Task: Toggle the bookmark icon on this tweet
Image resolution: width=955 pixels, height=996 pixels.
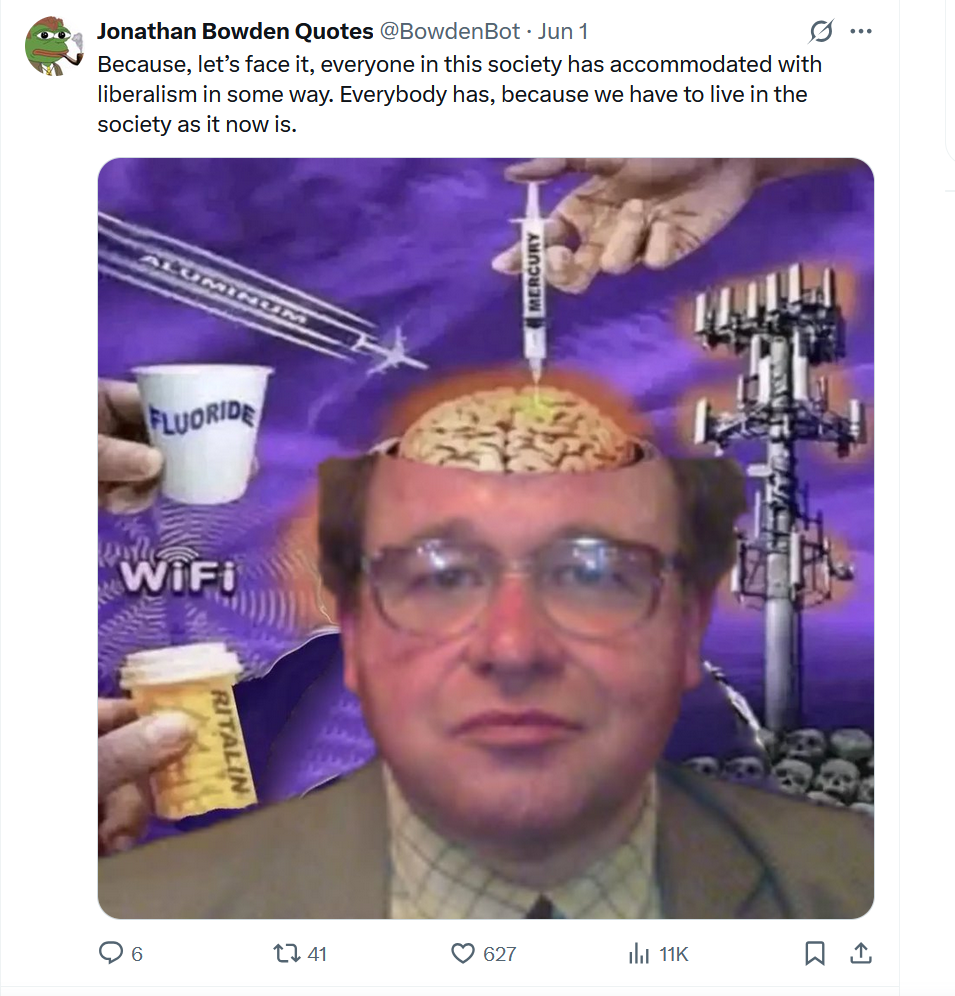Action: (815, 953)
